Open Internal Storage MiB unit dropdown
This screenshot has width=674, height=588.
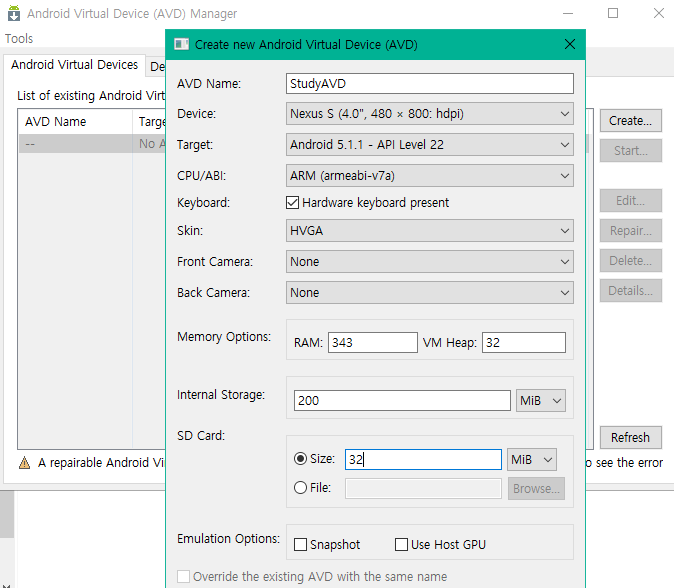(x=541, y=401)
